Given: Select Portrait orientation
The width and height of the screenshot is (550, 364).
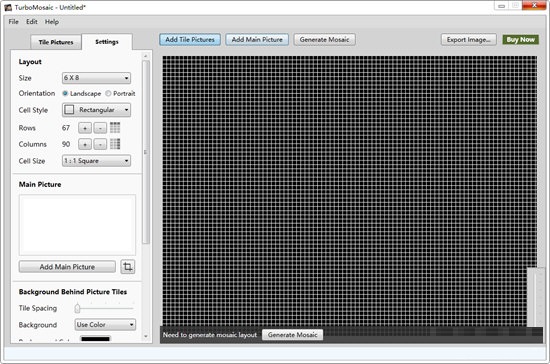Looking at the screenshot, I should pos(108,93).
